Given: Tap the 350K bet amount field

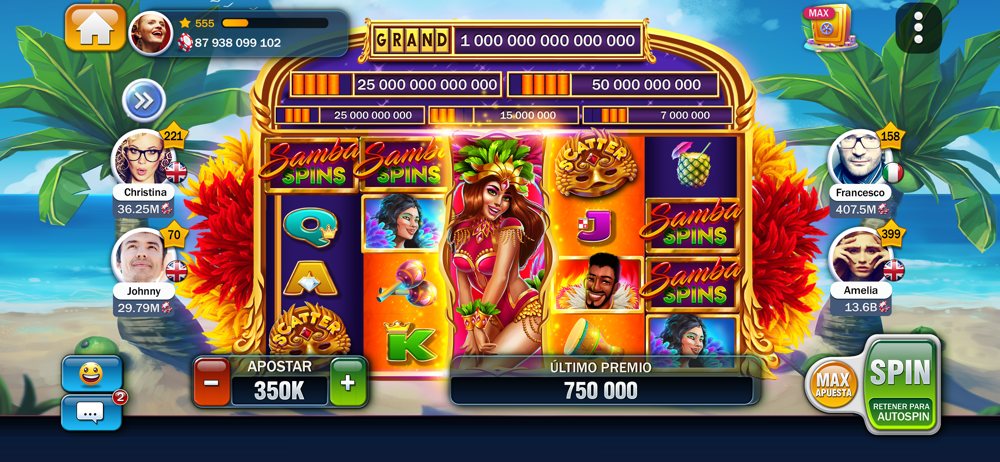Looking at the screenshot, I should click(279, 391).
